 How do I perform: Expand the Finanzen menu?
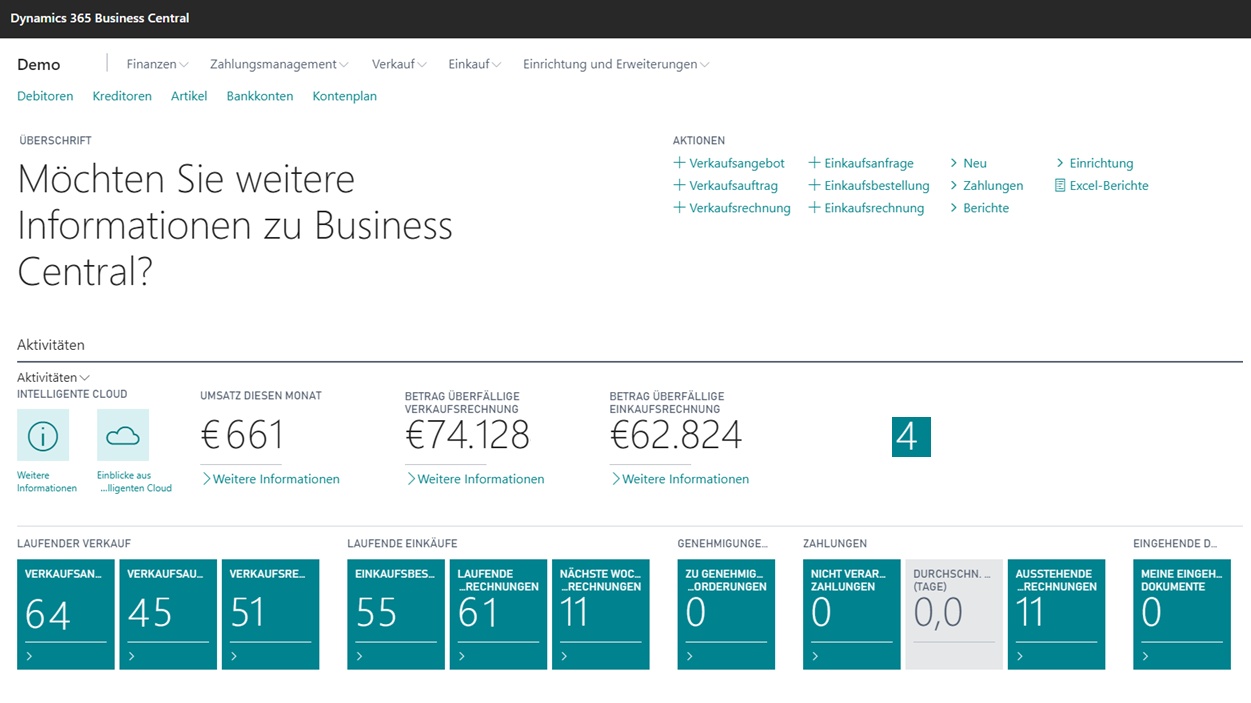157,64
